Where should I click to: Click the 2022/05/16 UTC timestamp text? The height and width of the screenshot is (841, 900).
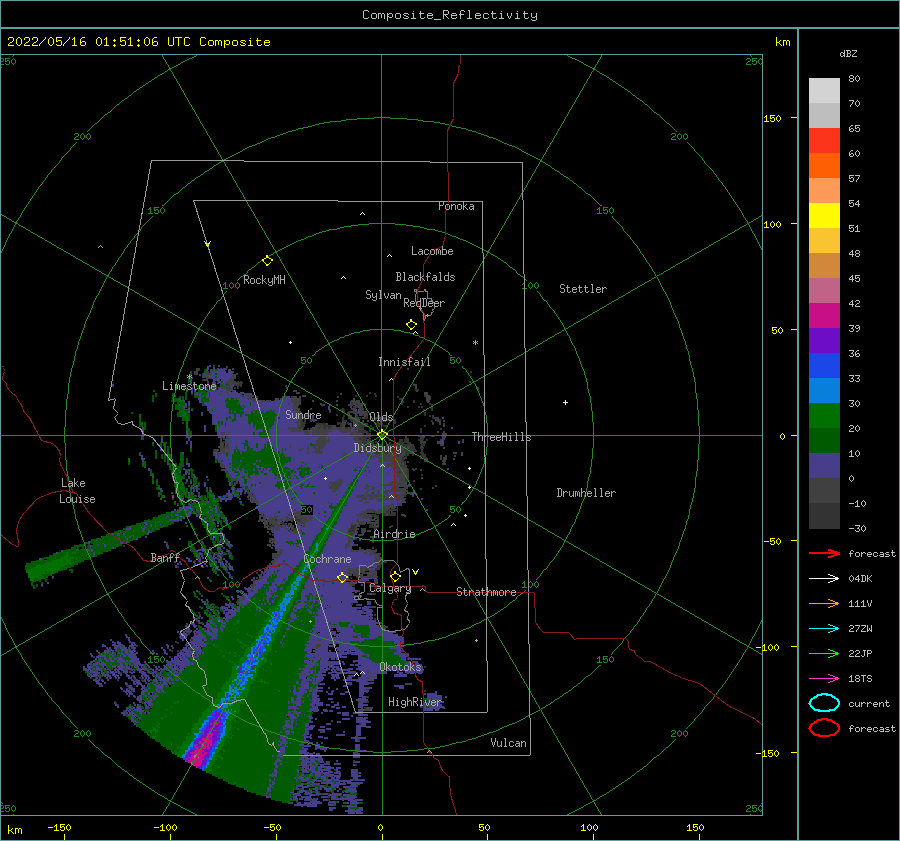tap(138, 42)
